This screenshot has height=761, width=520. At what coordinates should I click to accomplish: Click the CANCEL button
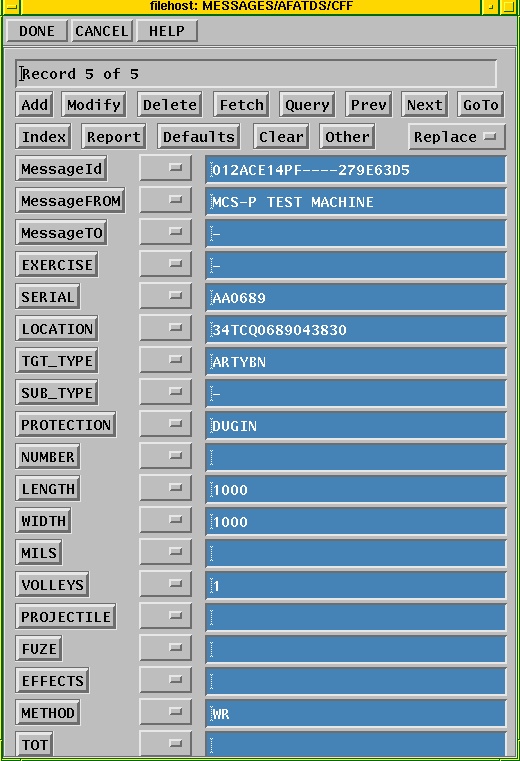point(102,31)
